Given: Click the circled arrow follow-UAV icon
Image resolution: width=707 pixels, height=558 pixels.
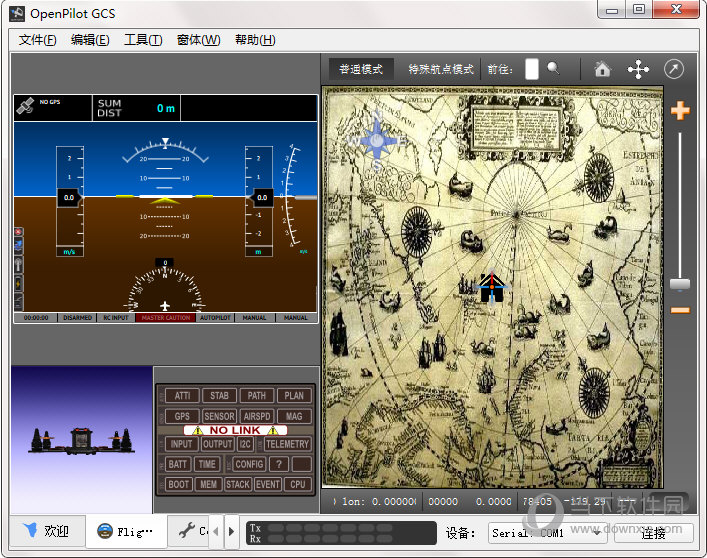Looking at the screenshot, I should coord(674,69).
